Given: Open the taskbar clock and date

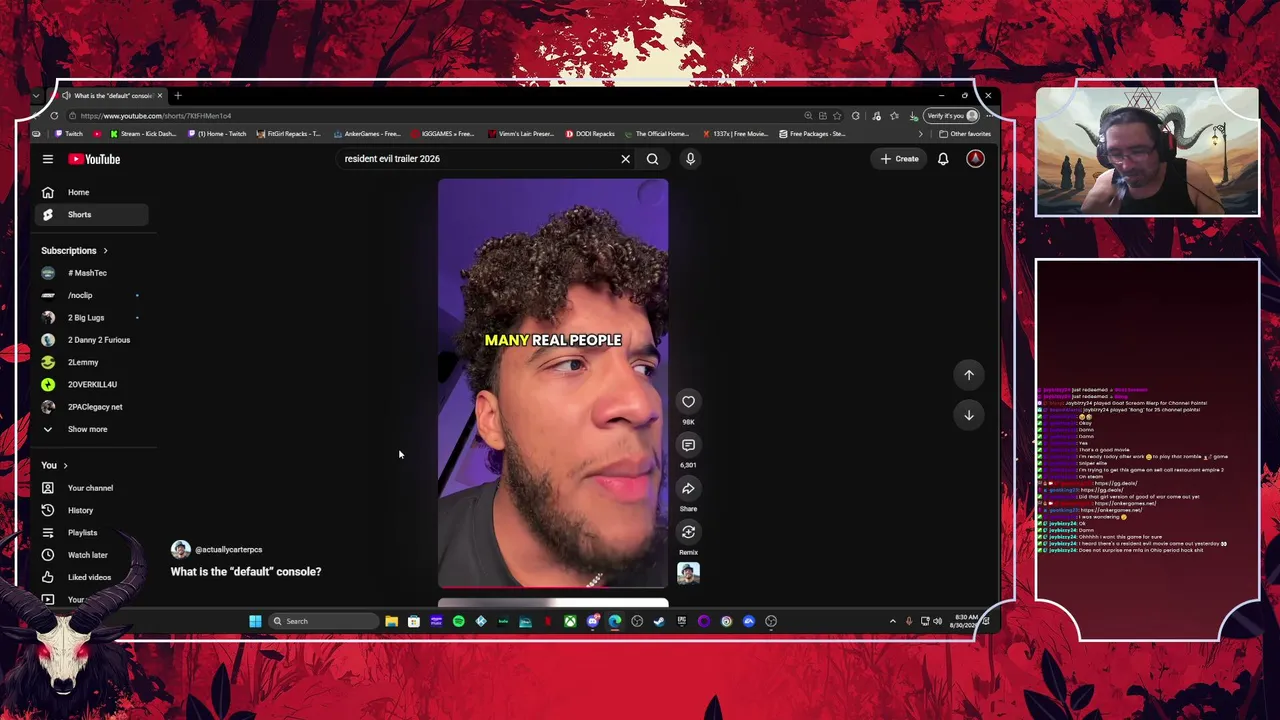Looking at the screenshot, I should (x=966, y=621).
